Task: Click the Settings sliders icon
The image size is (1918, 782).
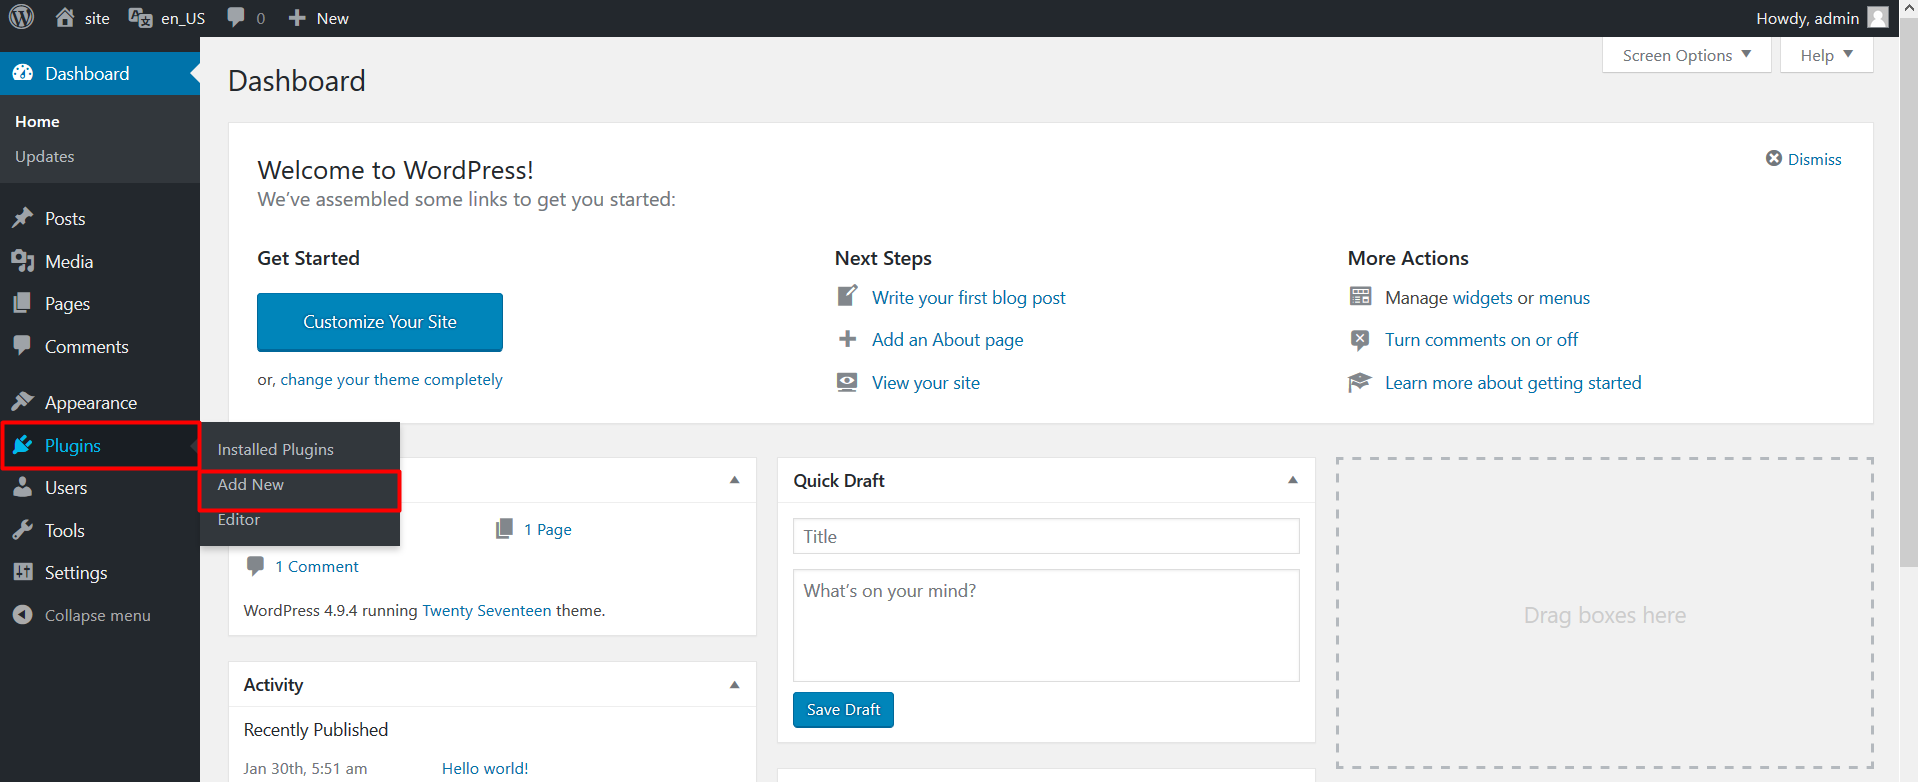Action: coord(22,572)
